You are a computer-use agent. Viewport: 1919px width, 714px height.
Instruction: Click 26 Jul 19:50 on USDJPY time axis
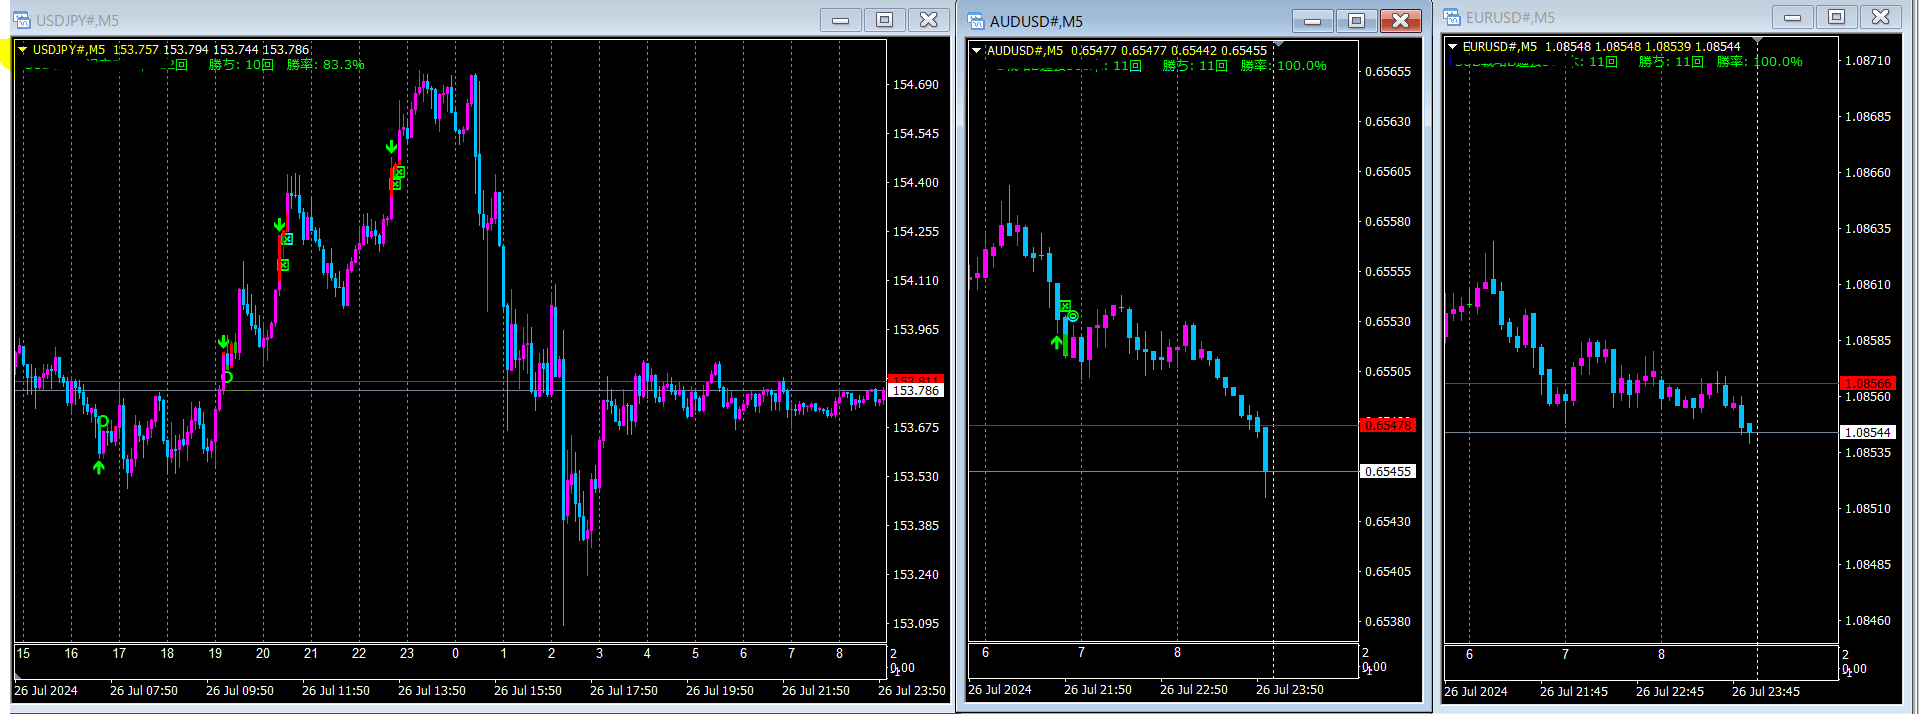(x=720, y=691)
